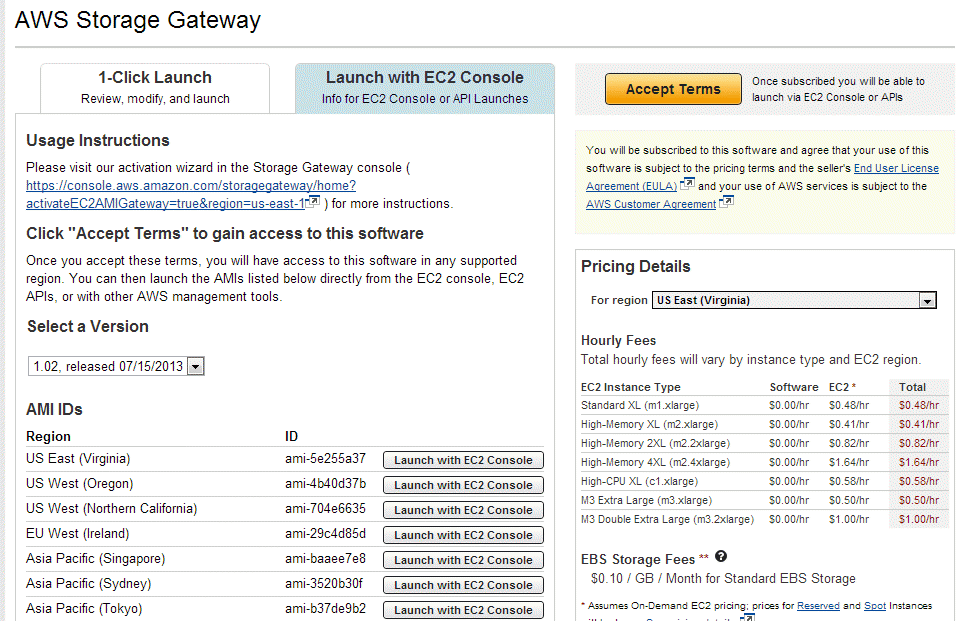Launch US West (Oregon) with EC2 Console
This screenshot has width=959, height=621.
point(463,485)
